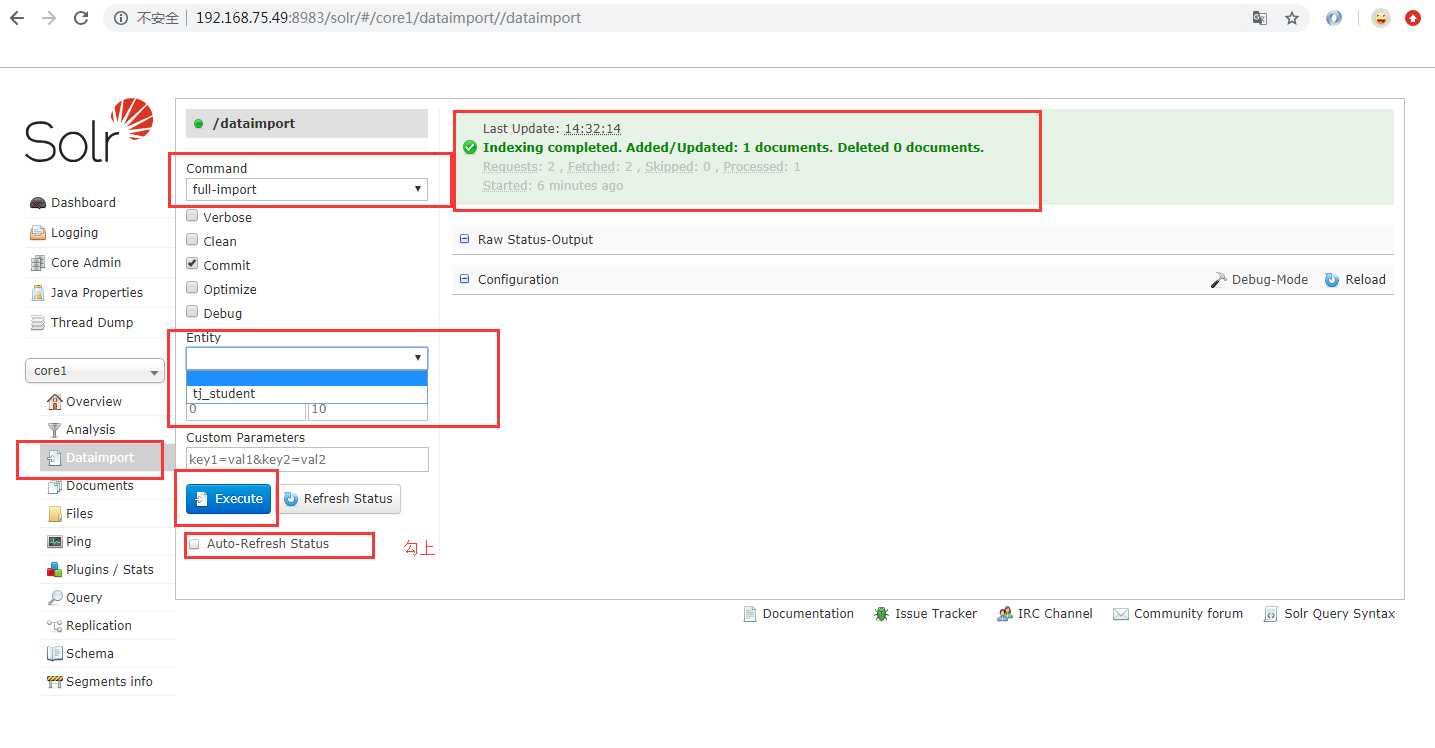
Task: Click the Issue Tracker bug icon
Action: click(x=881, y=614)
